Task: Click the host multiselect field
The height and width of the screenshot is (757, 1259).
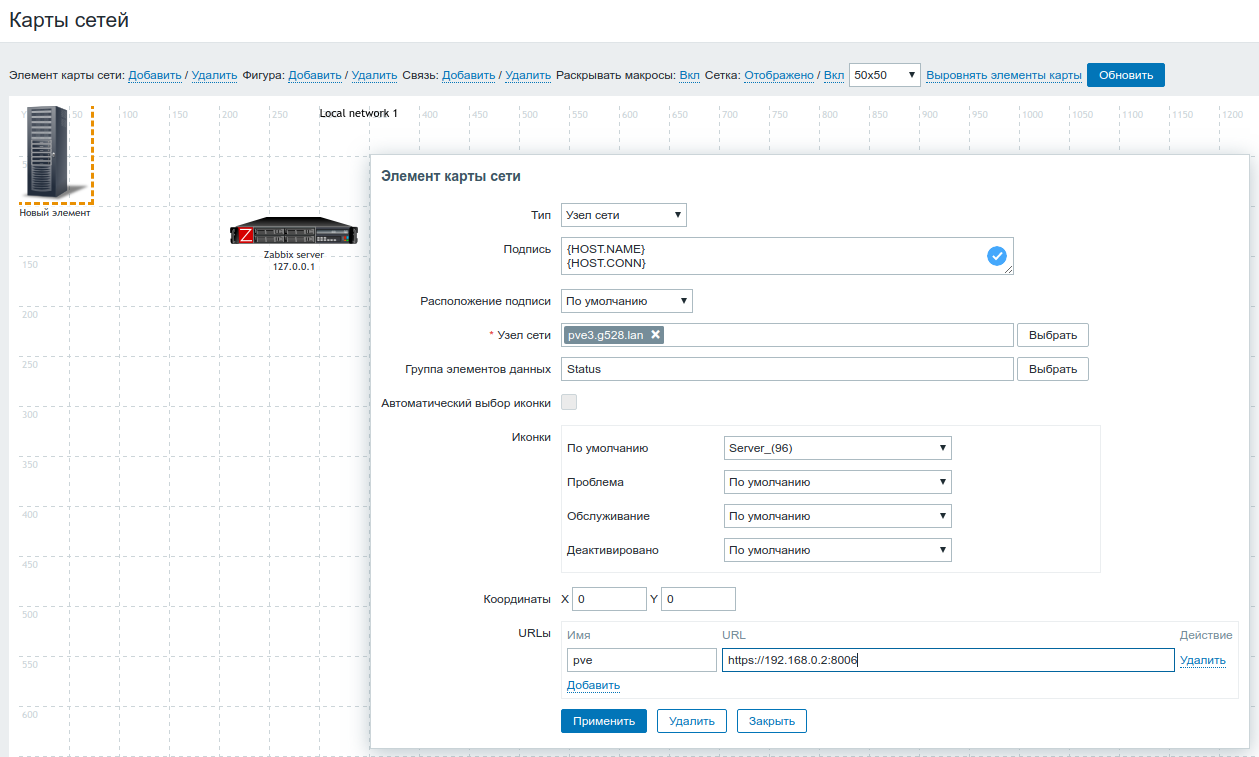Action: 787,335
